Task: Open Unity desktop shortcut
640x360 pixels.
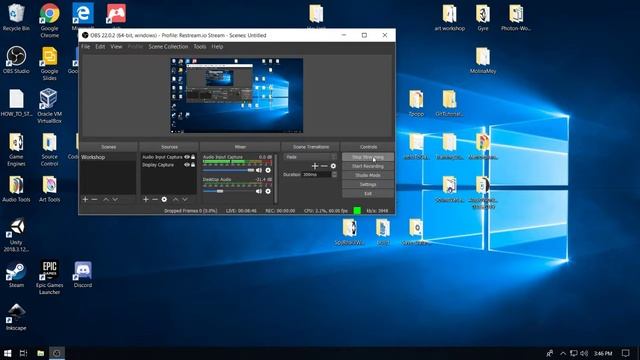Action: click(16, 235)
